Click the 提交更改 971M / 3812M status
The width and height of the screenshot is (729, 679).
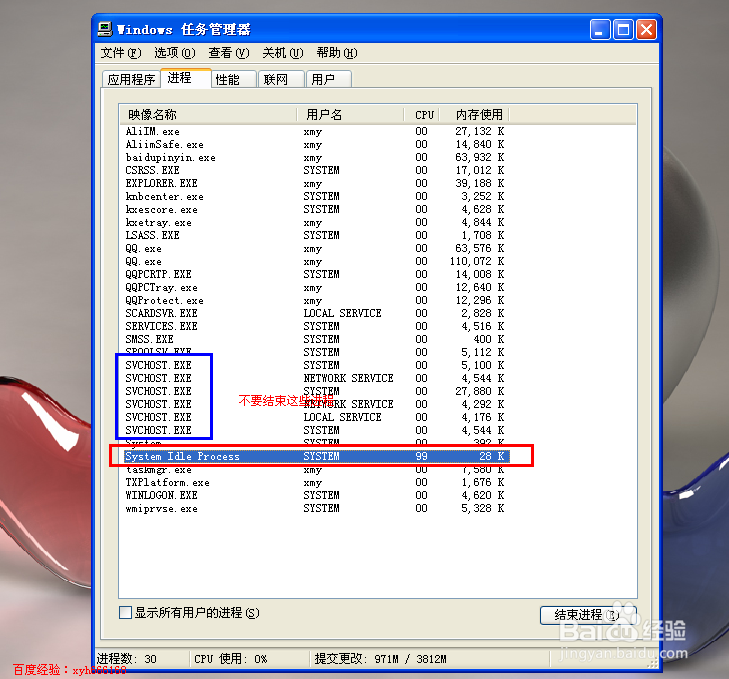[380, 659]
